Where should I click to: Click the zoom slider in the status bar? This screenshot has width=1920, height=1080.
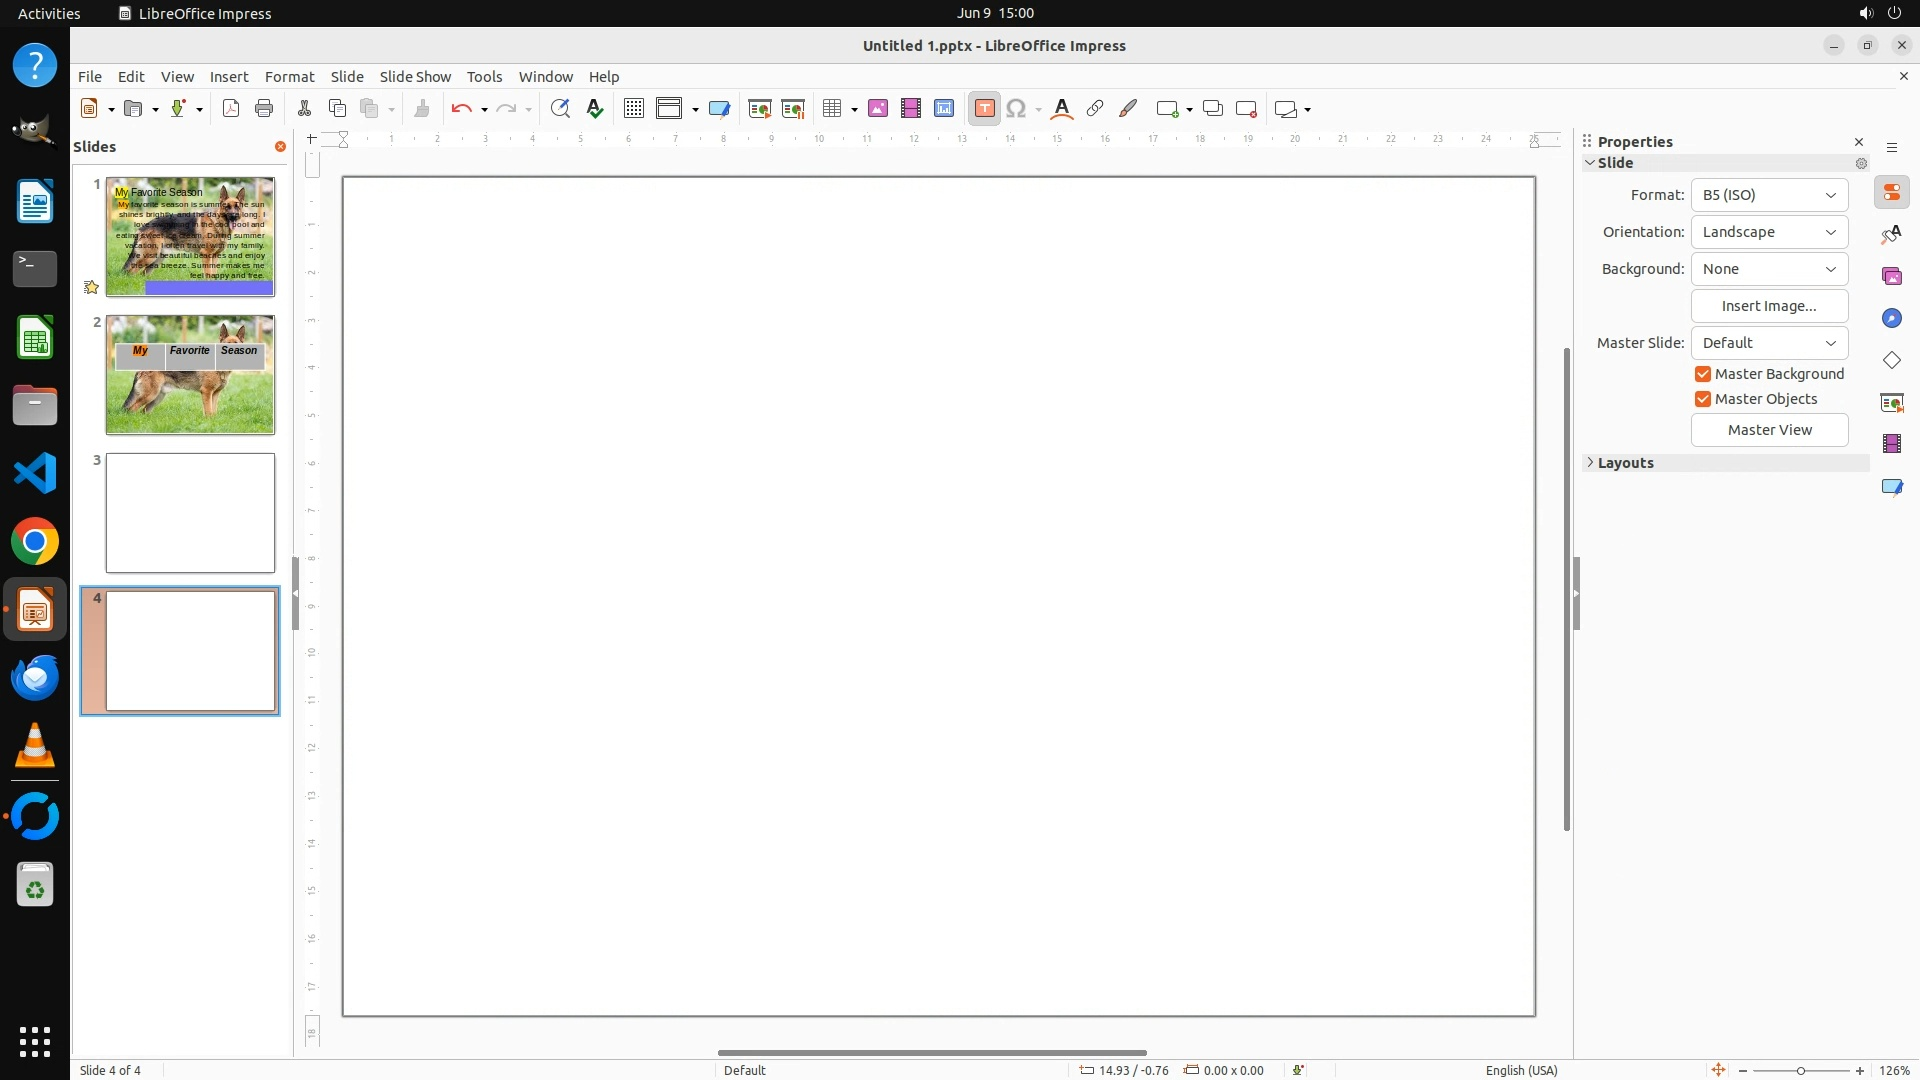click(x=1800, y=1070)
